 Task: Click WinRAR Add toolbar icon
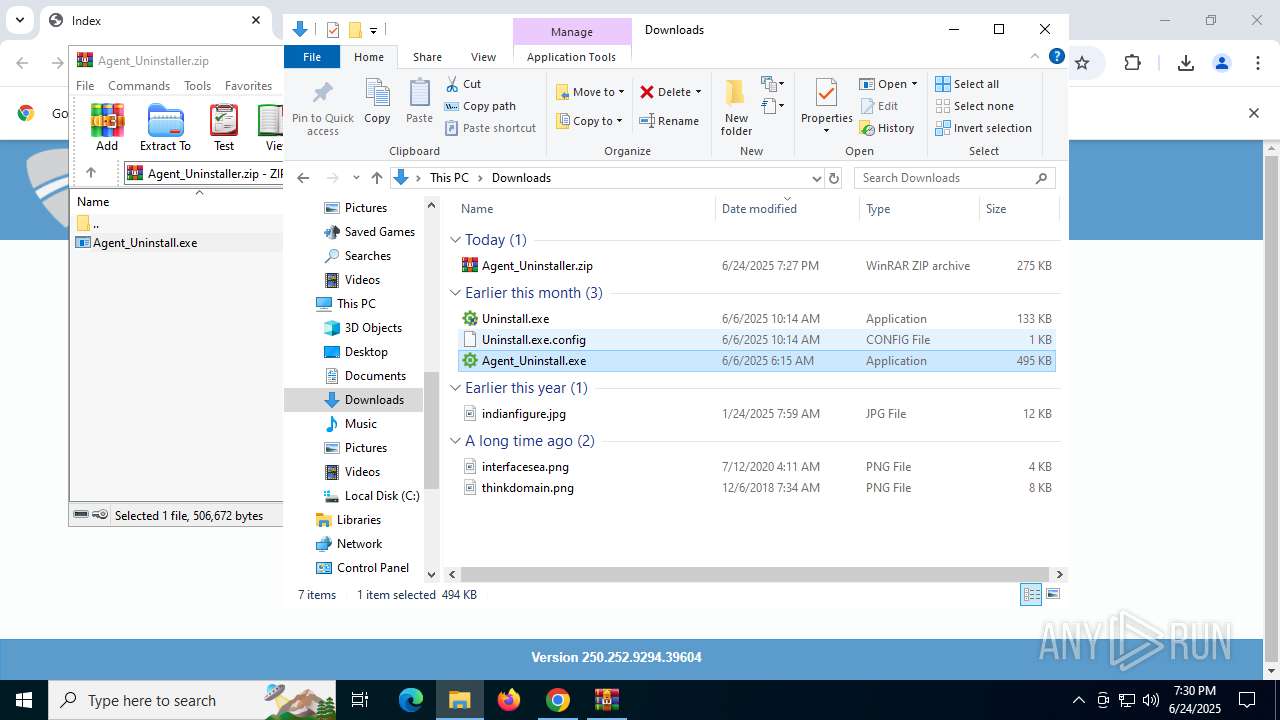[107, 127]
